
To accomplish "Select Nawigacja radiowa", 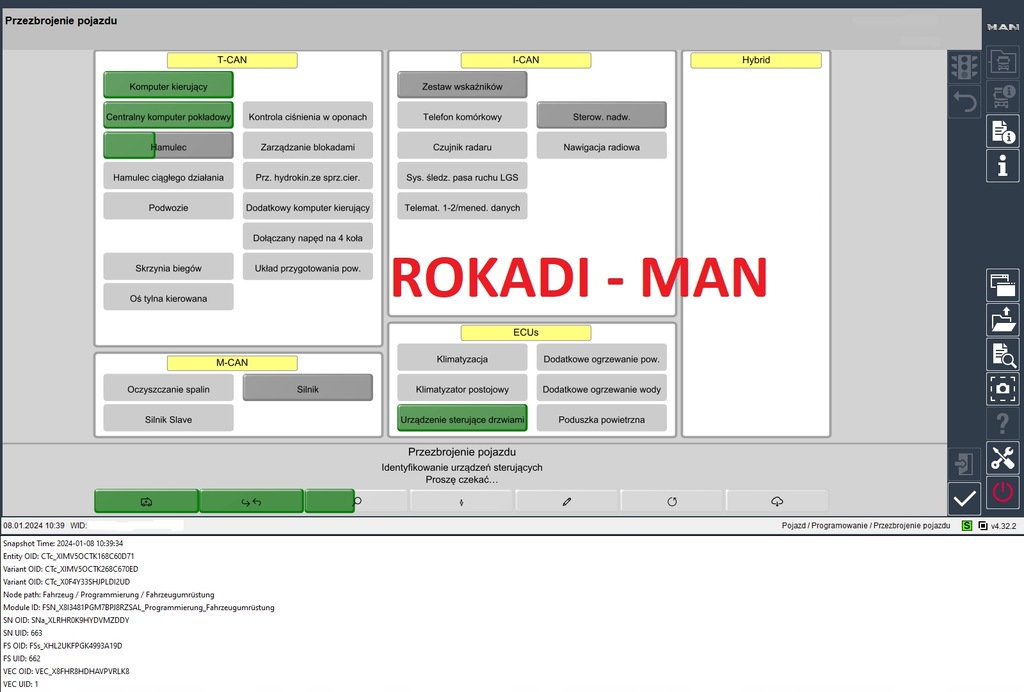I will point(601,146).
